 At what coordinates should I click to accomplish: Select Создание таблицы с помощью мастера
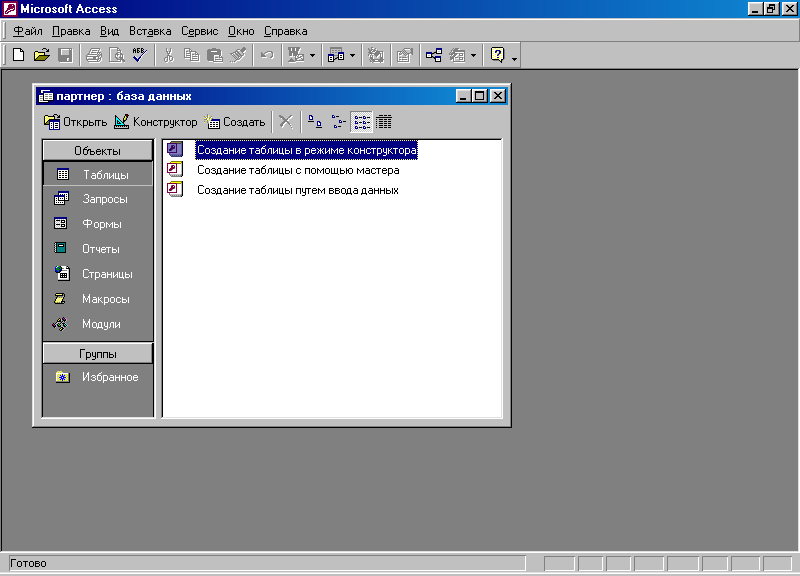click(x=298, y=170)
